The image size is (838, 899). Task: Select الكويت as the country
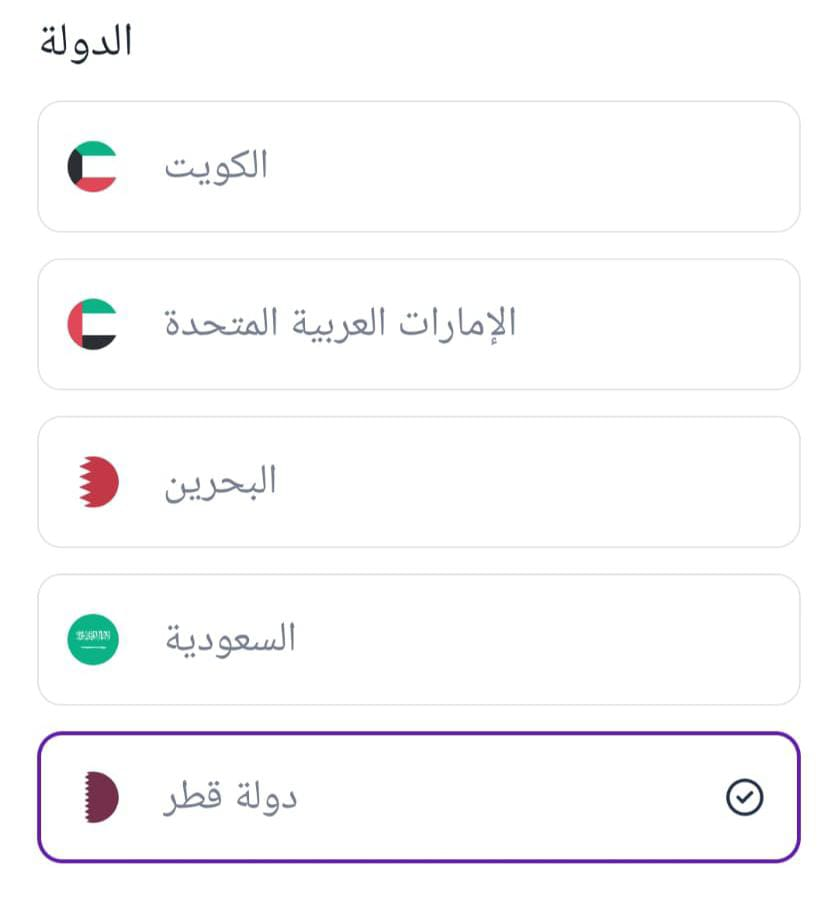[418, 166]
